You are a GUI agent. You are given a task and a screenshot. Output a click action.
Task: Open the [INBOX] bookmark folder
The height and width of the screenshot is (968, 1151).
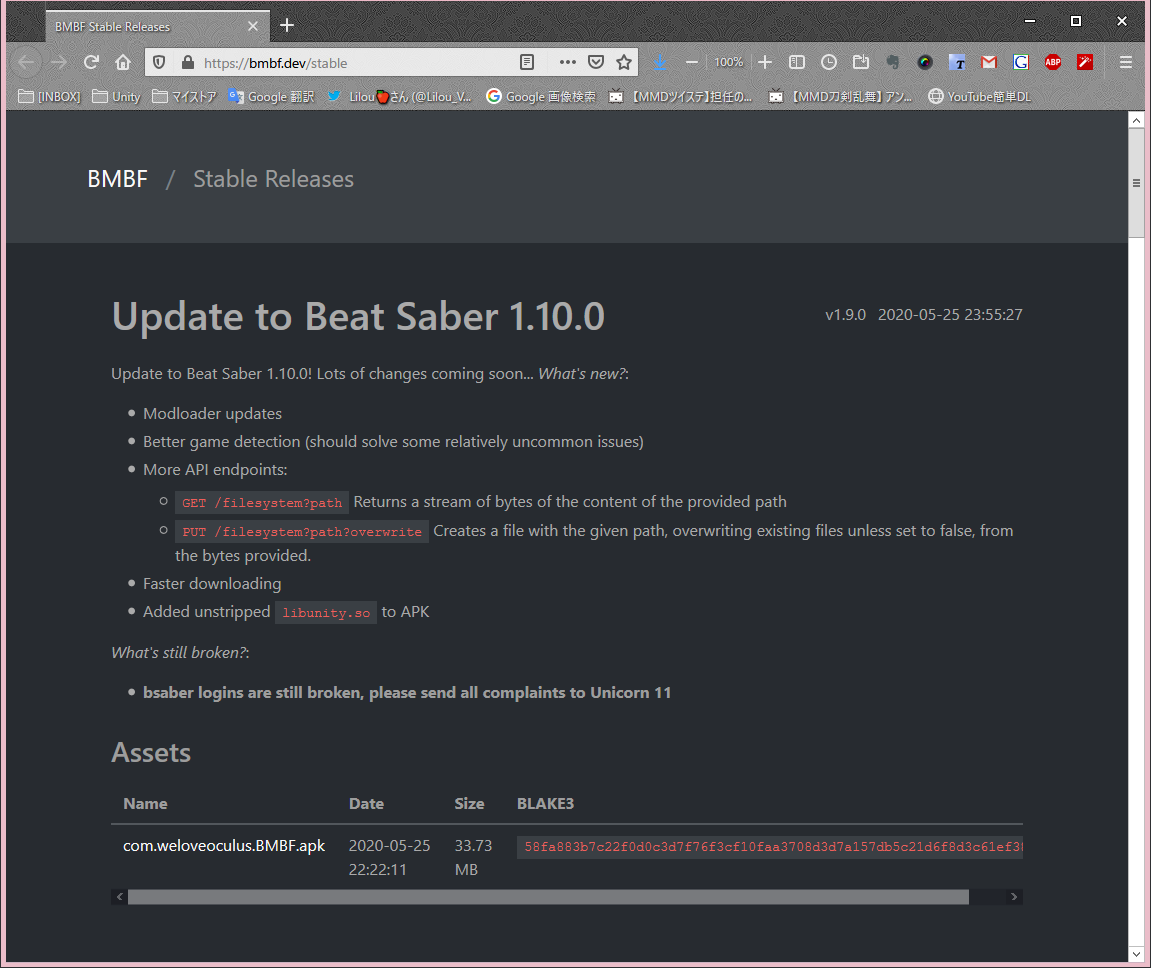49,97
